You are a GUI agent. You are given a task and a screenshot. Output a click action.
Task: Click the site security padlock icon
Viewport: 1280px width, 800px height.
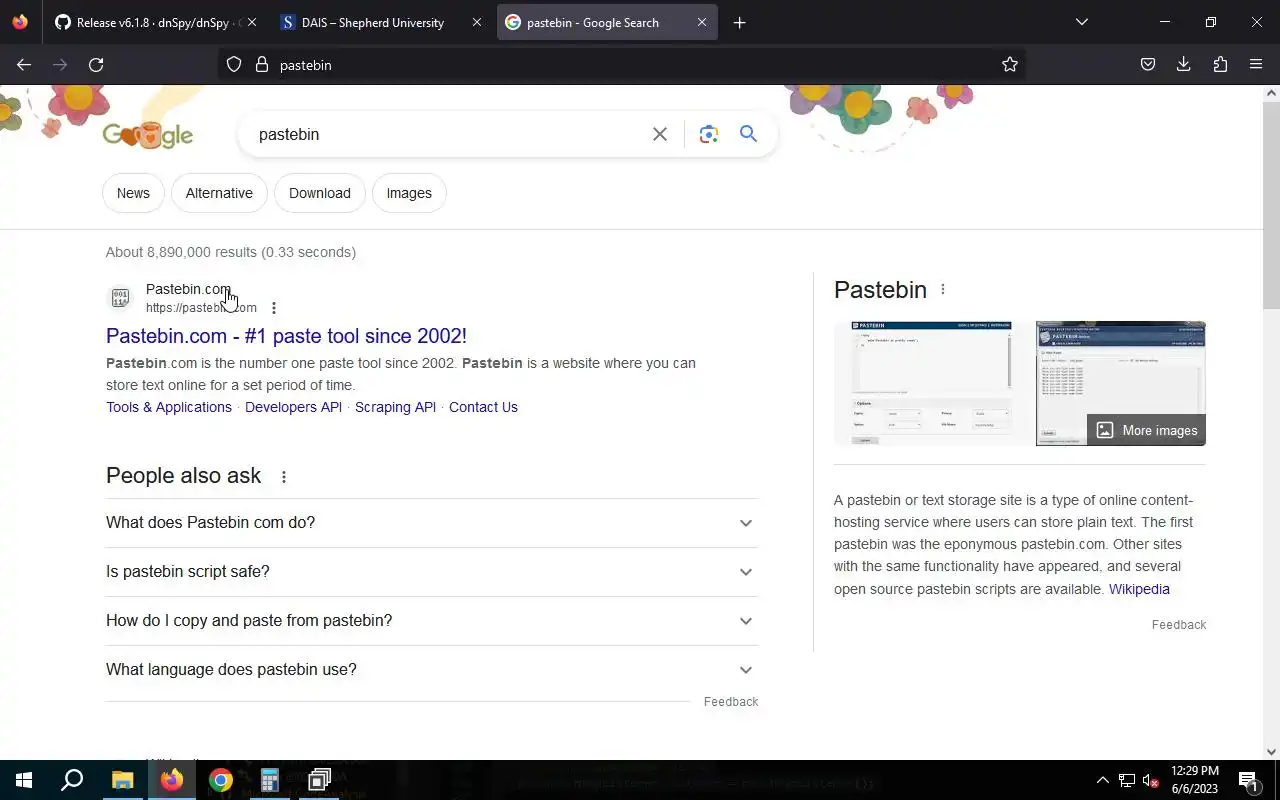pos(262,64)
